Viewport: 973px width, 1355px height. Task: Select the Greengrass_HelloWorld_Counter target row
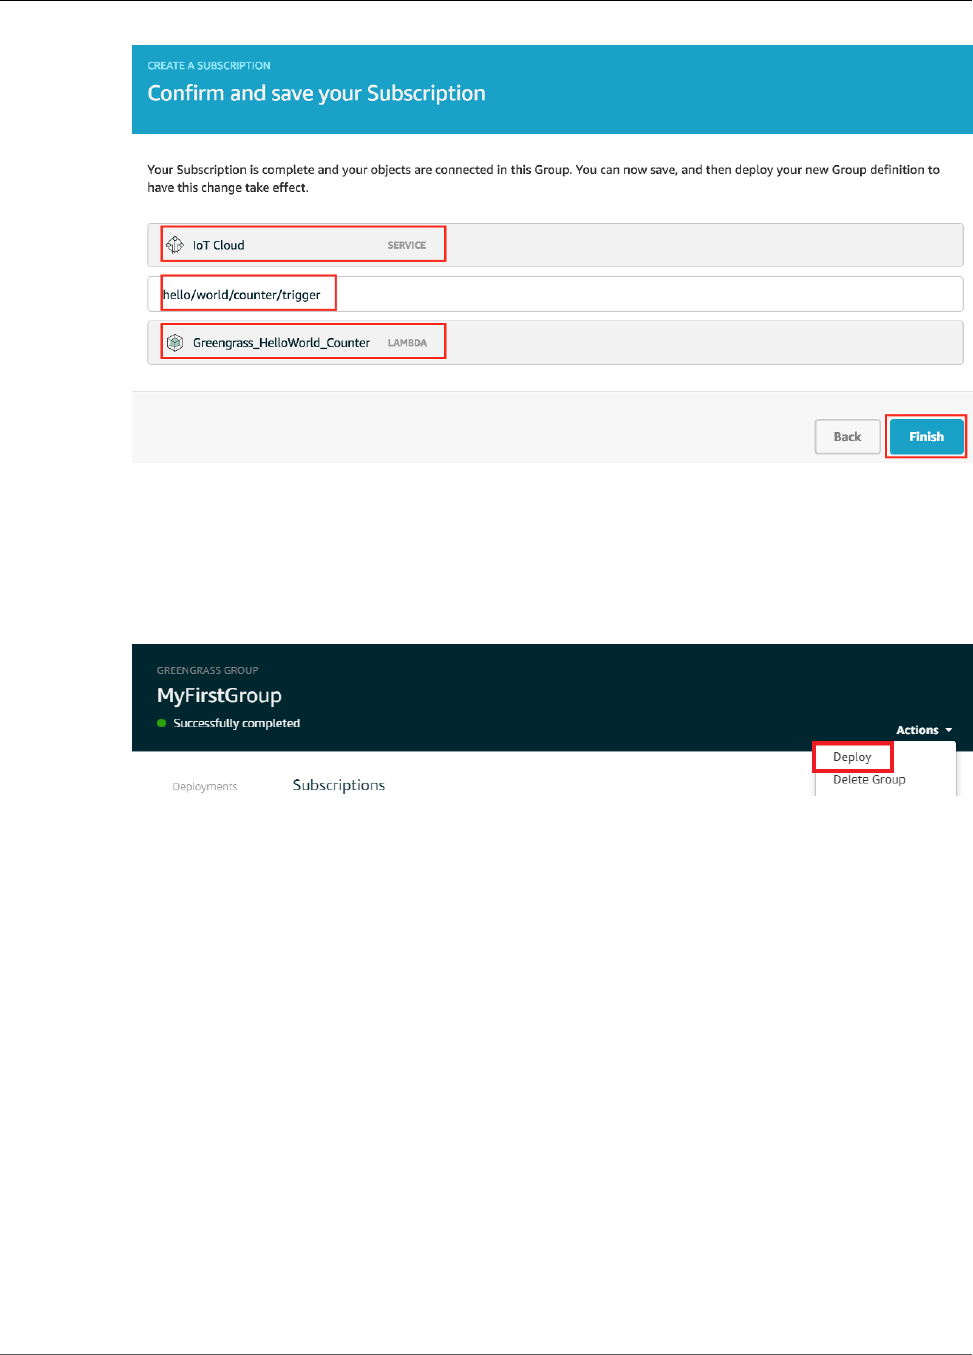click(555, 343)
